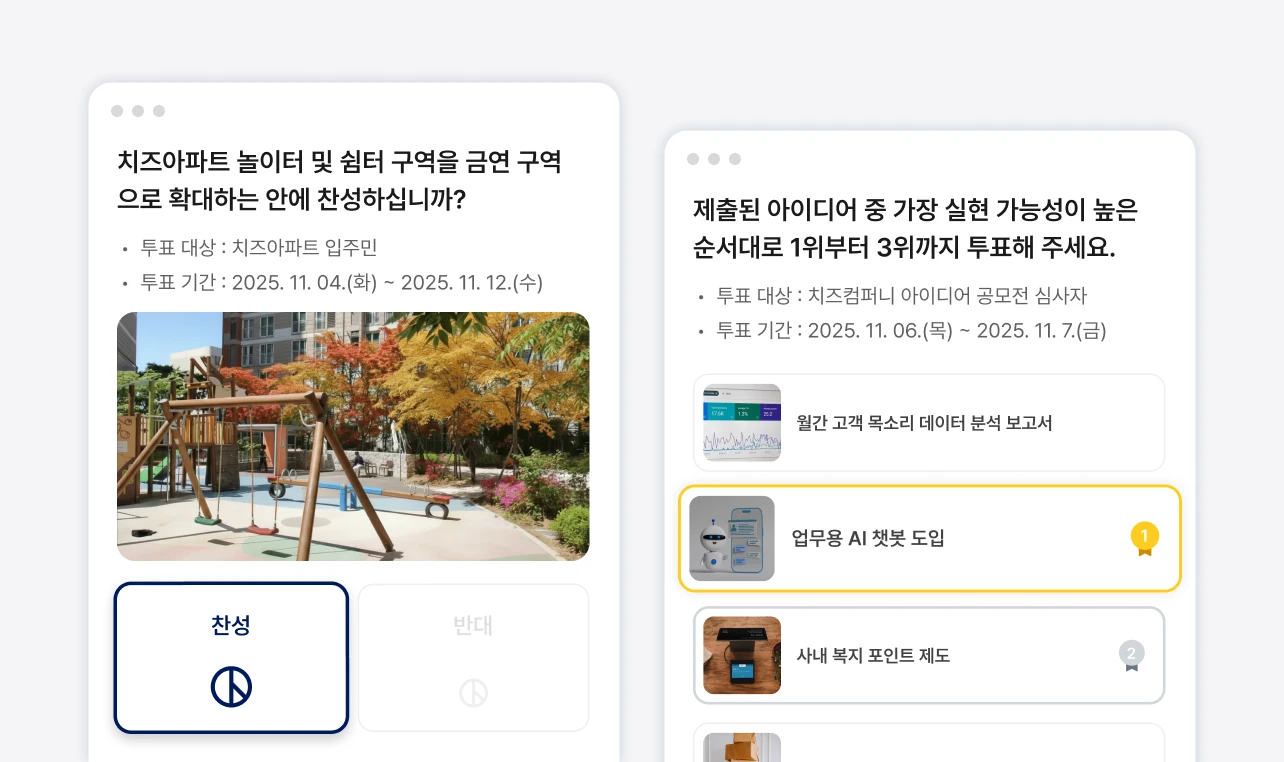
Task: Click the 사내 복지 포인트 제도 thumbnail image
Action: [x=741, y=655]
